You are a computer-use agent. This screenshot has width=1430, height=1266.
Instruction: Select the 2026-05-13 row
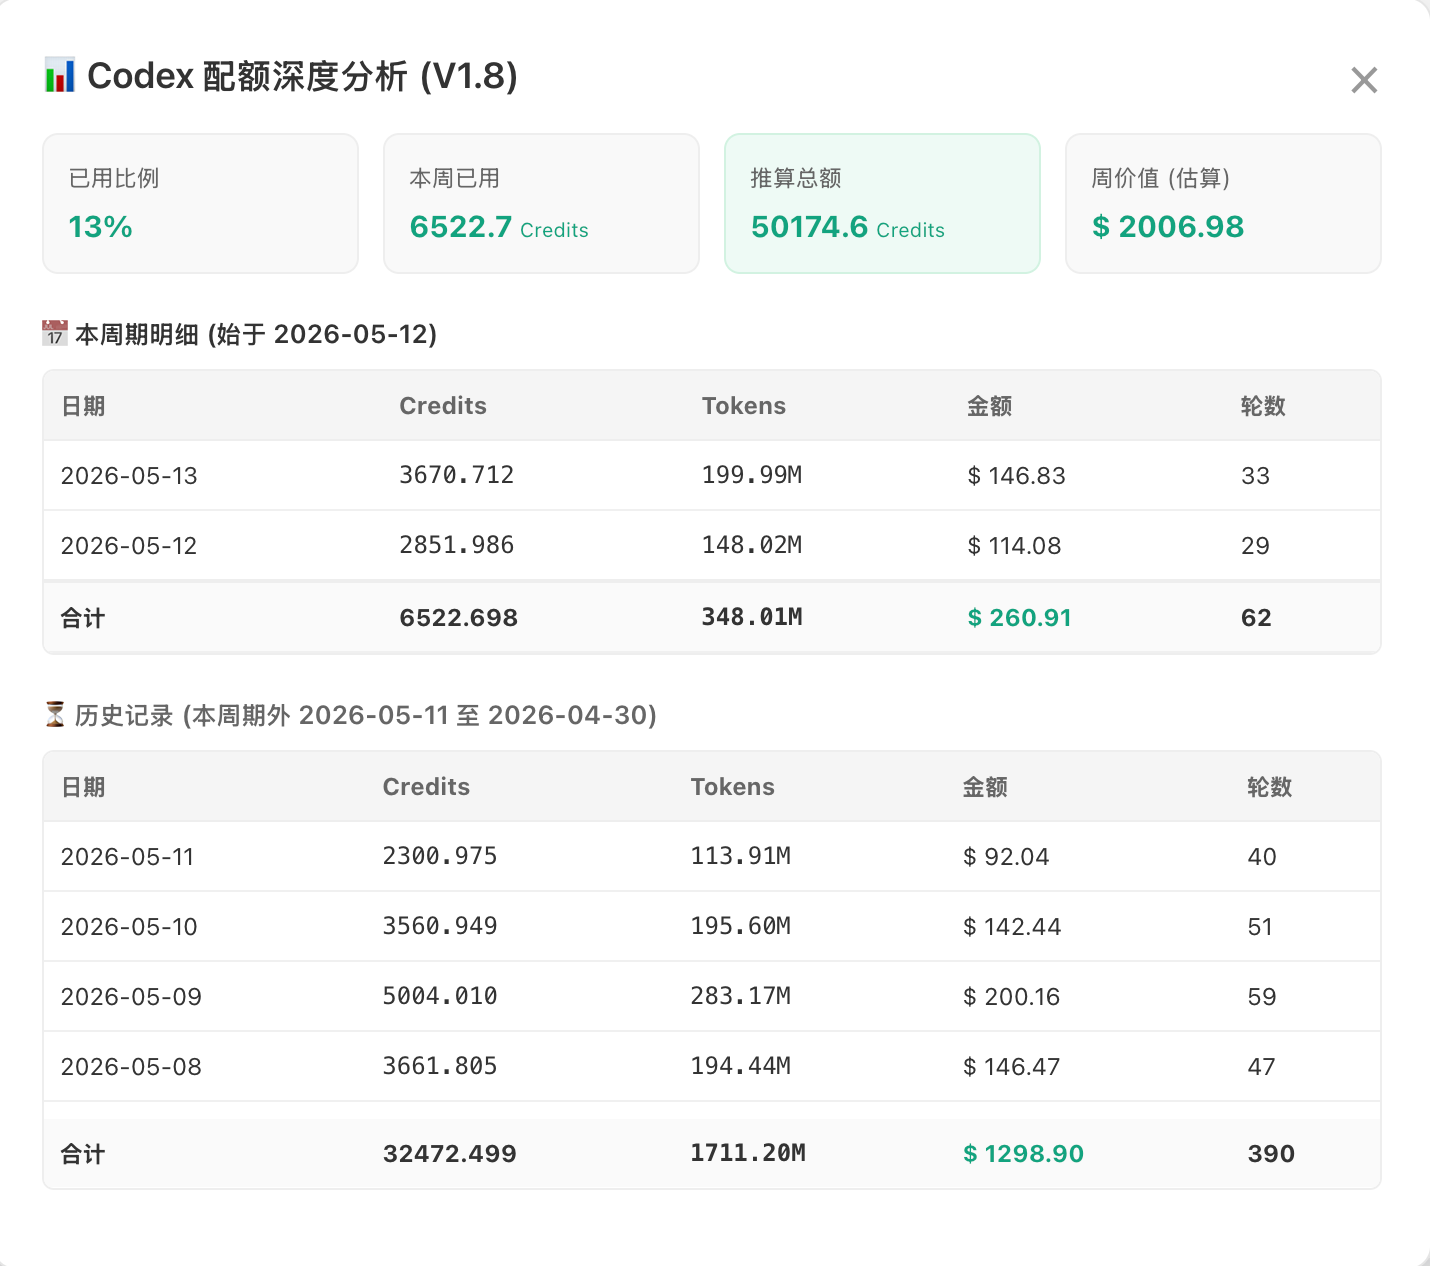[x=712, y=475]
